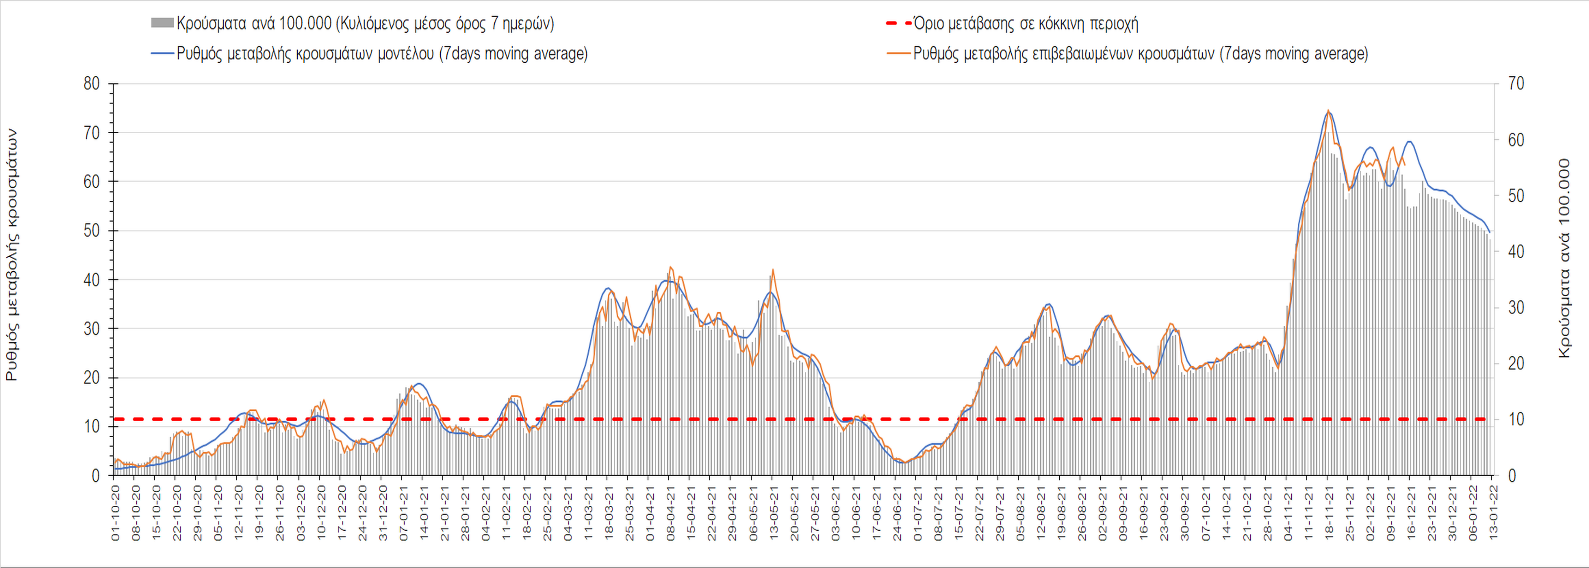Select legend label 'Κρούσματα ανά 100.000 (Κυλιόμενος μέσος όρος 7 ημερών)'
Viewport: 1589px width, 568px height.
tap(366, 23)
